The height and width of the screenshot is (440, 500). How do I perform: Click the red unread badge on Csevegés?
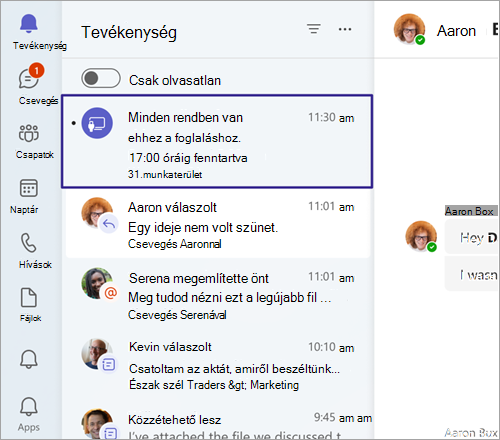tap(36, 70)
